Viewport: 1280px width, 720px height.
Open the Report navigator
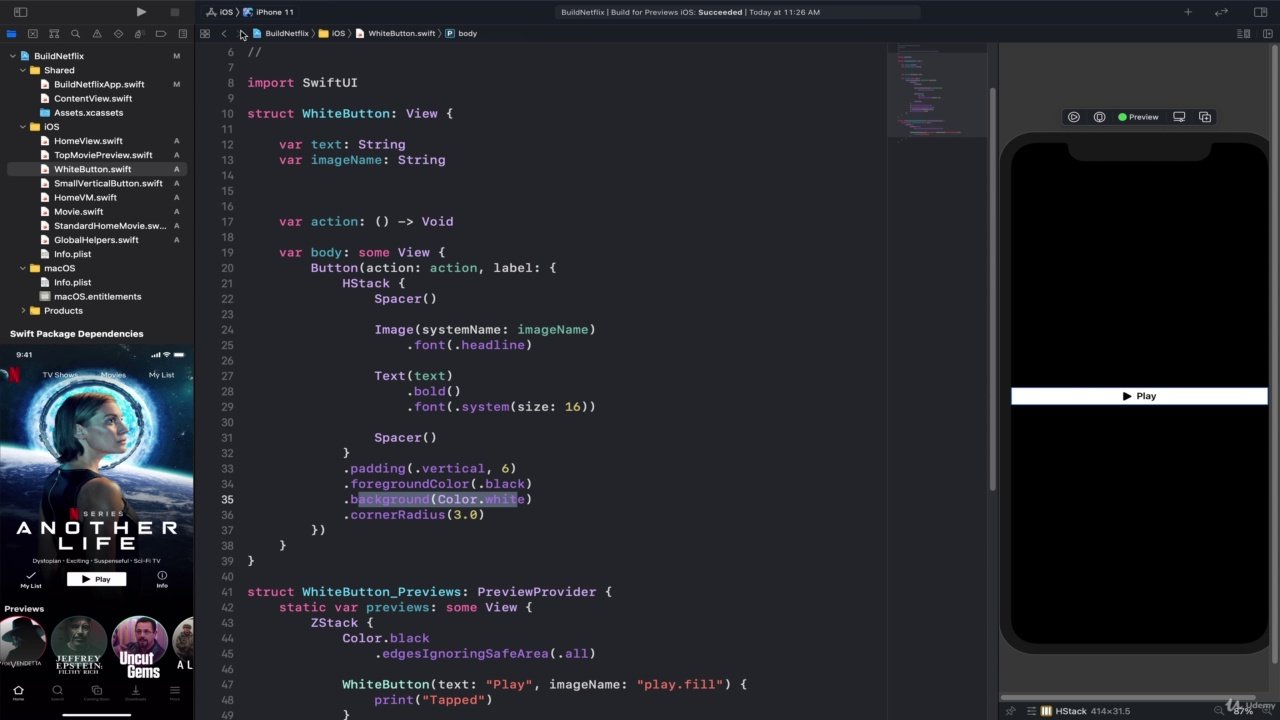point(183,34)
